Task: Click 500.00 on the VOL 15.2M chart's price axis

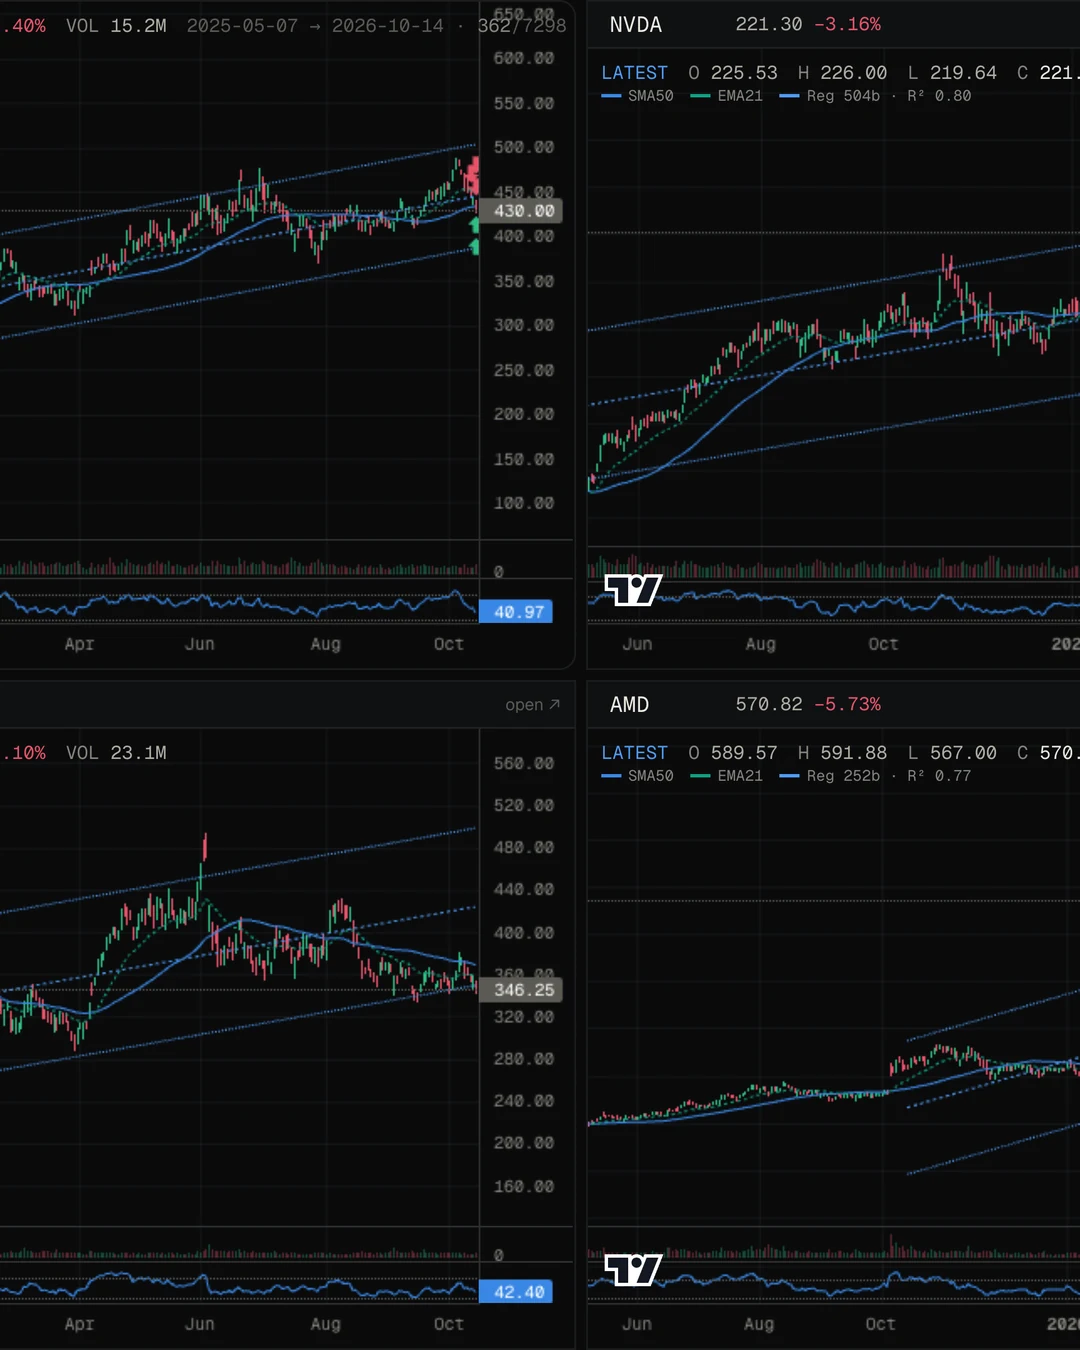Action: coord(524,148)
